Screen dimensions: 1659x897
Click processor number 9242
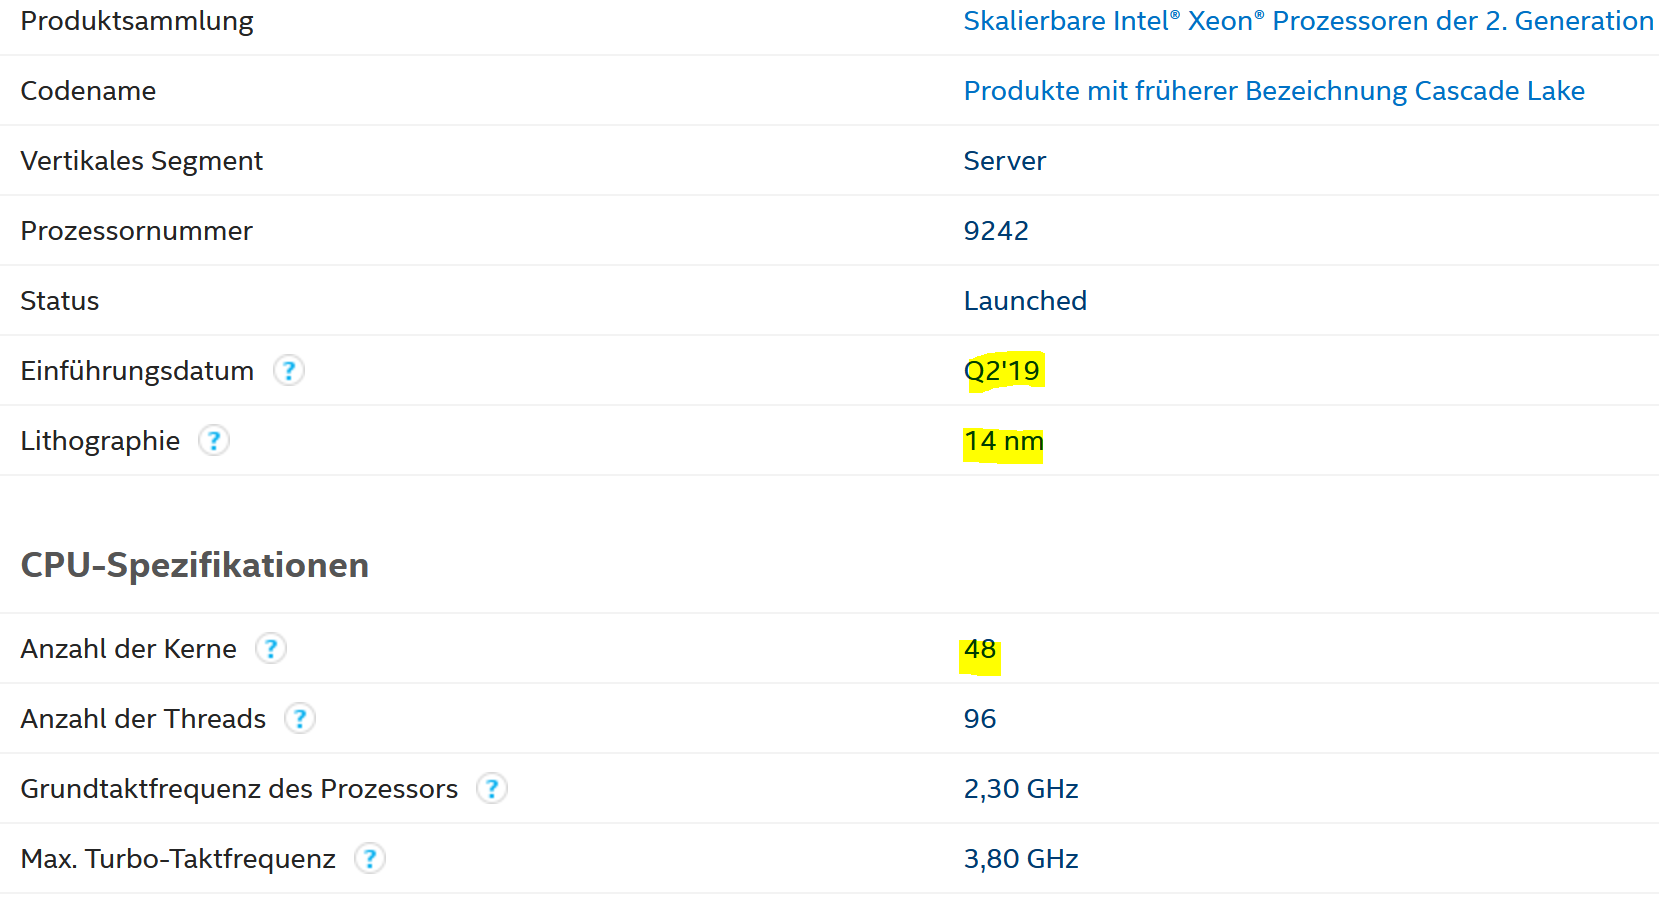(x=996, y=231)
